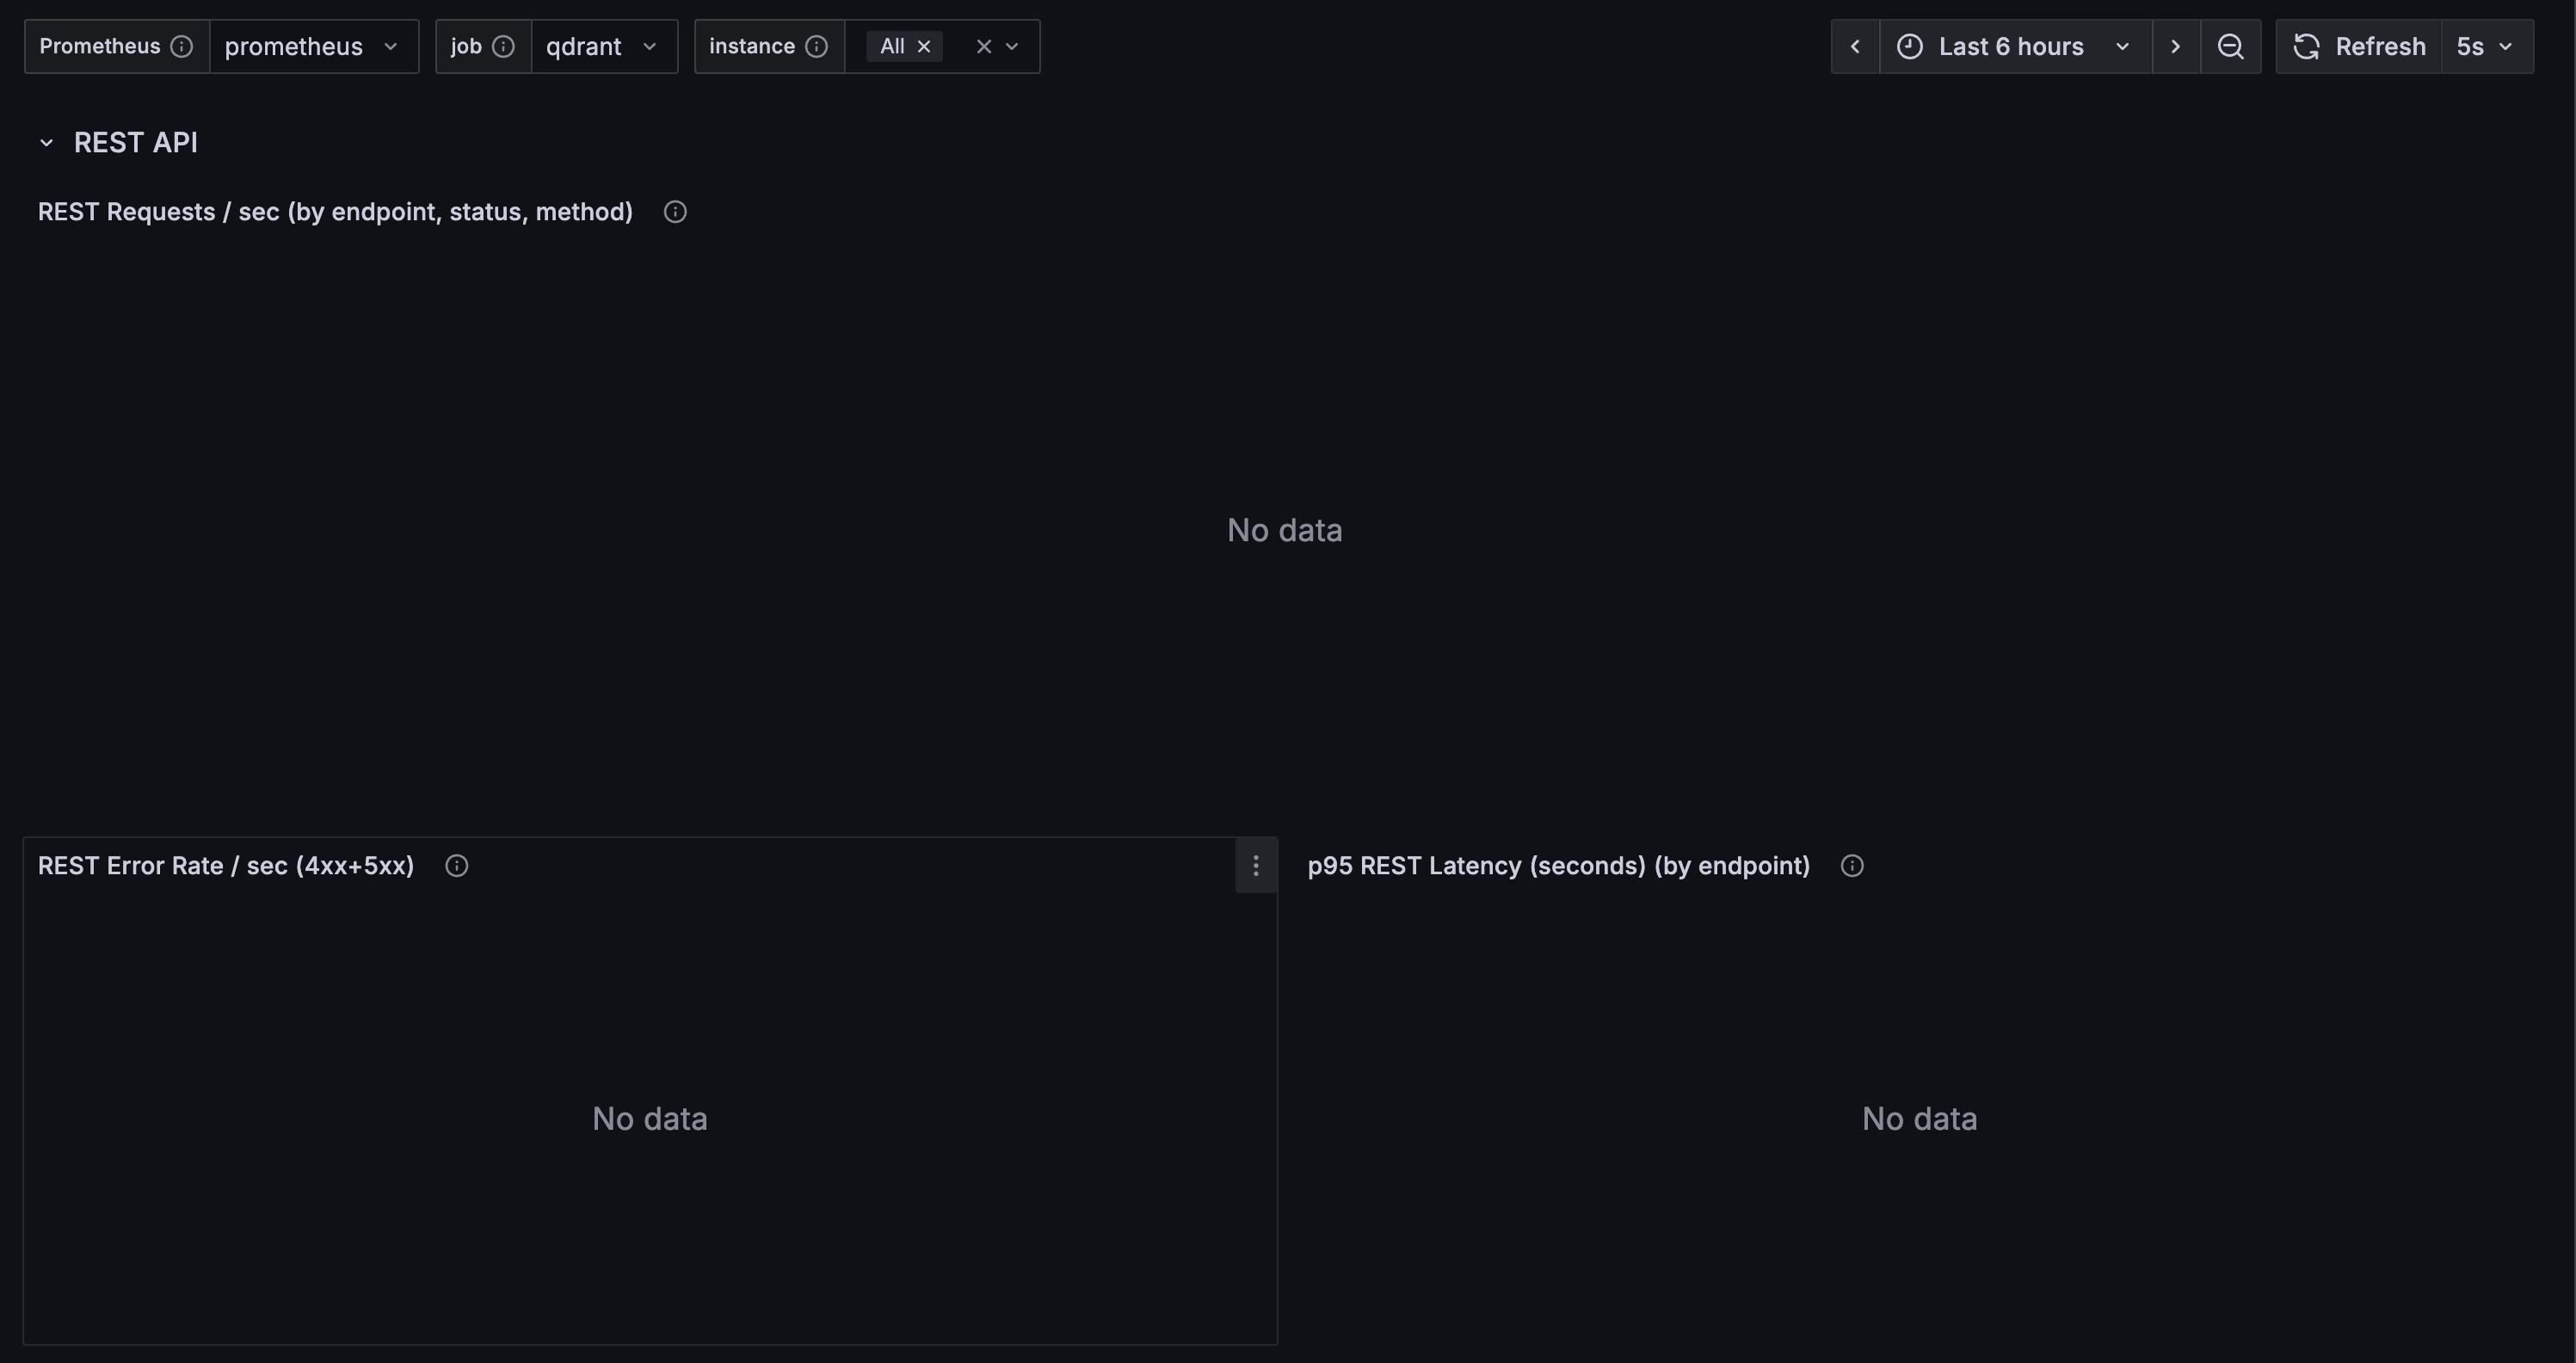Shift time range forward with right arrow
The width and height of the screenshot is (2576, 1363).
[x=2175, y=47]
